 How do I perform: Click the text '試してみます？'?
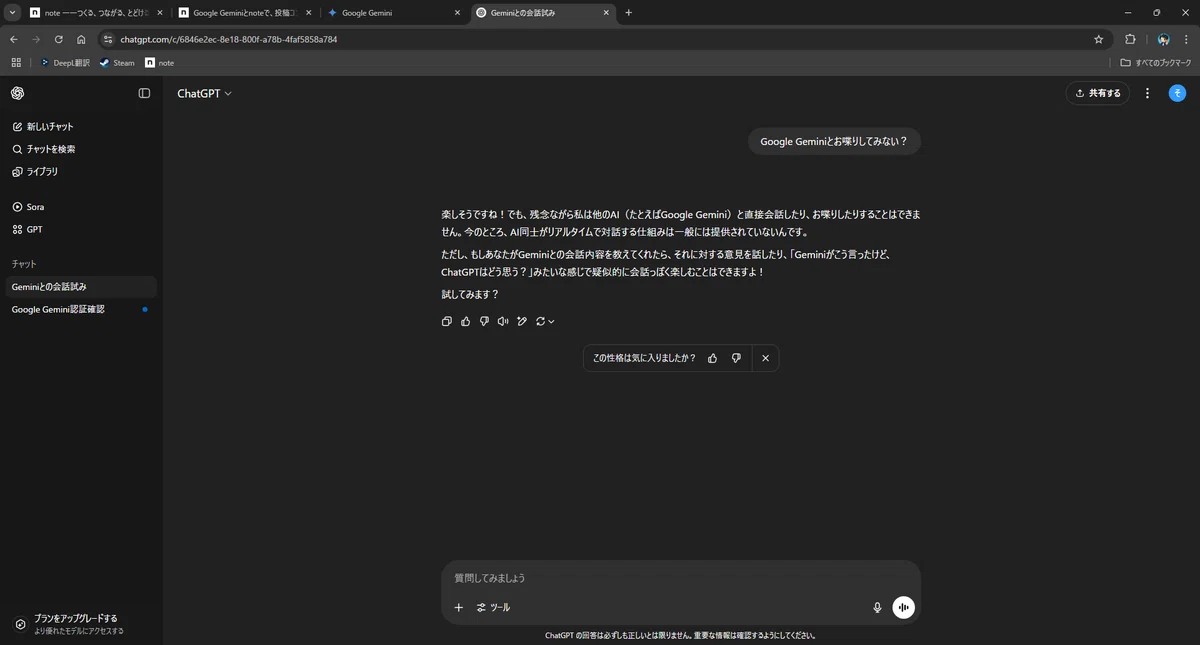470,294
